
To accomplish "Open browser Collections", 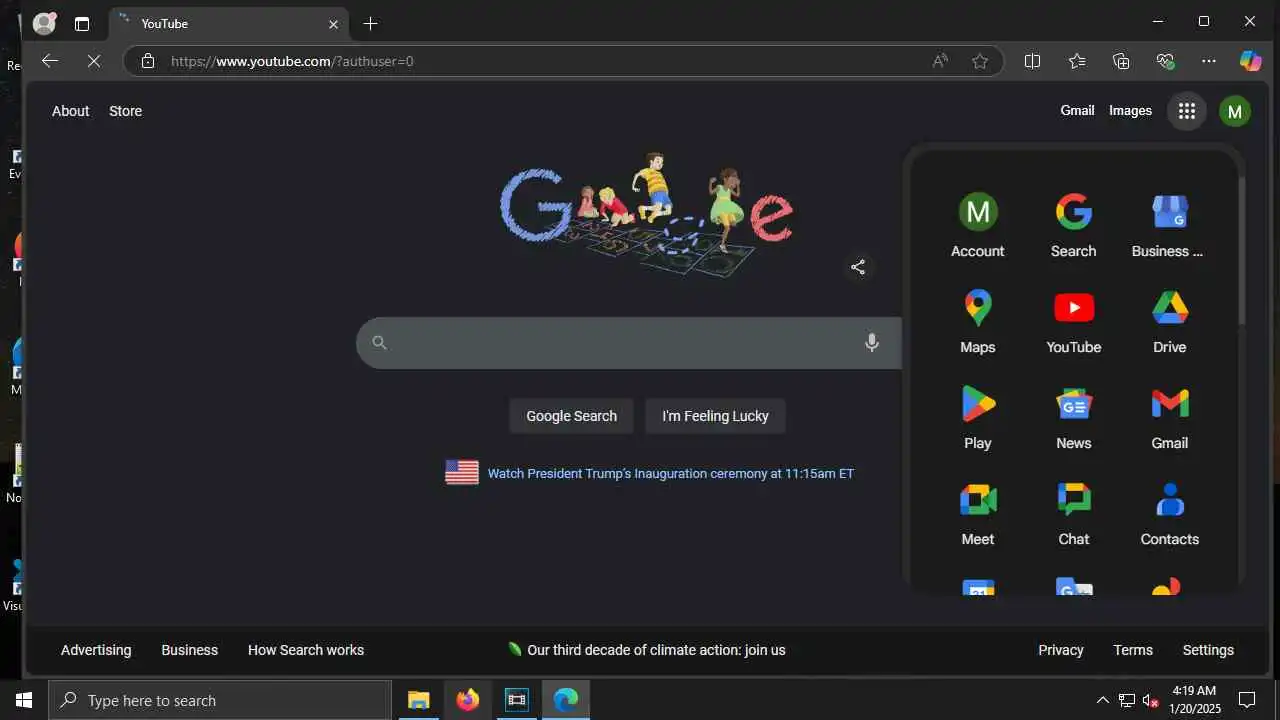I will tap(1121, 61).
